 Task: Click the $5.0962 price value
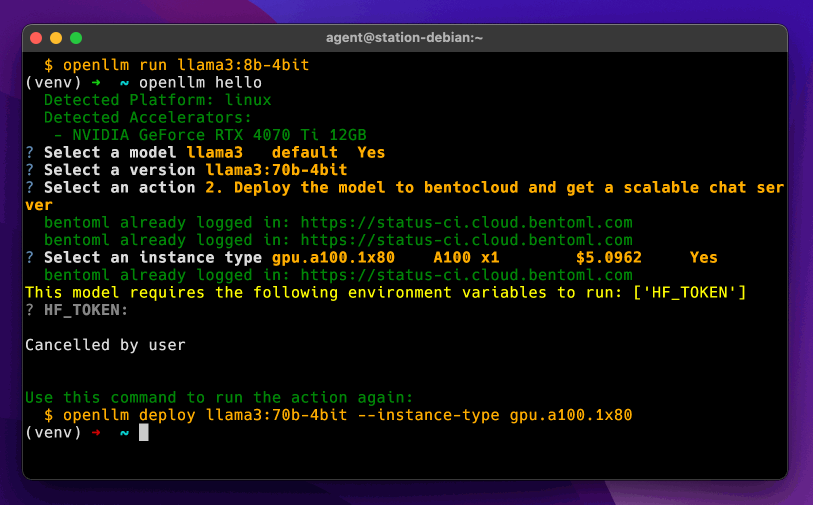[609, 258]
